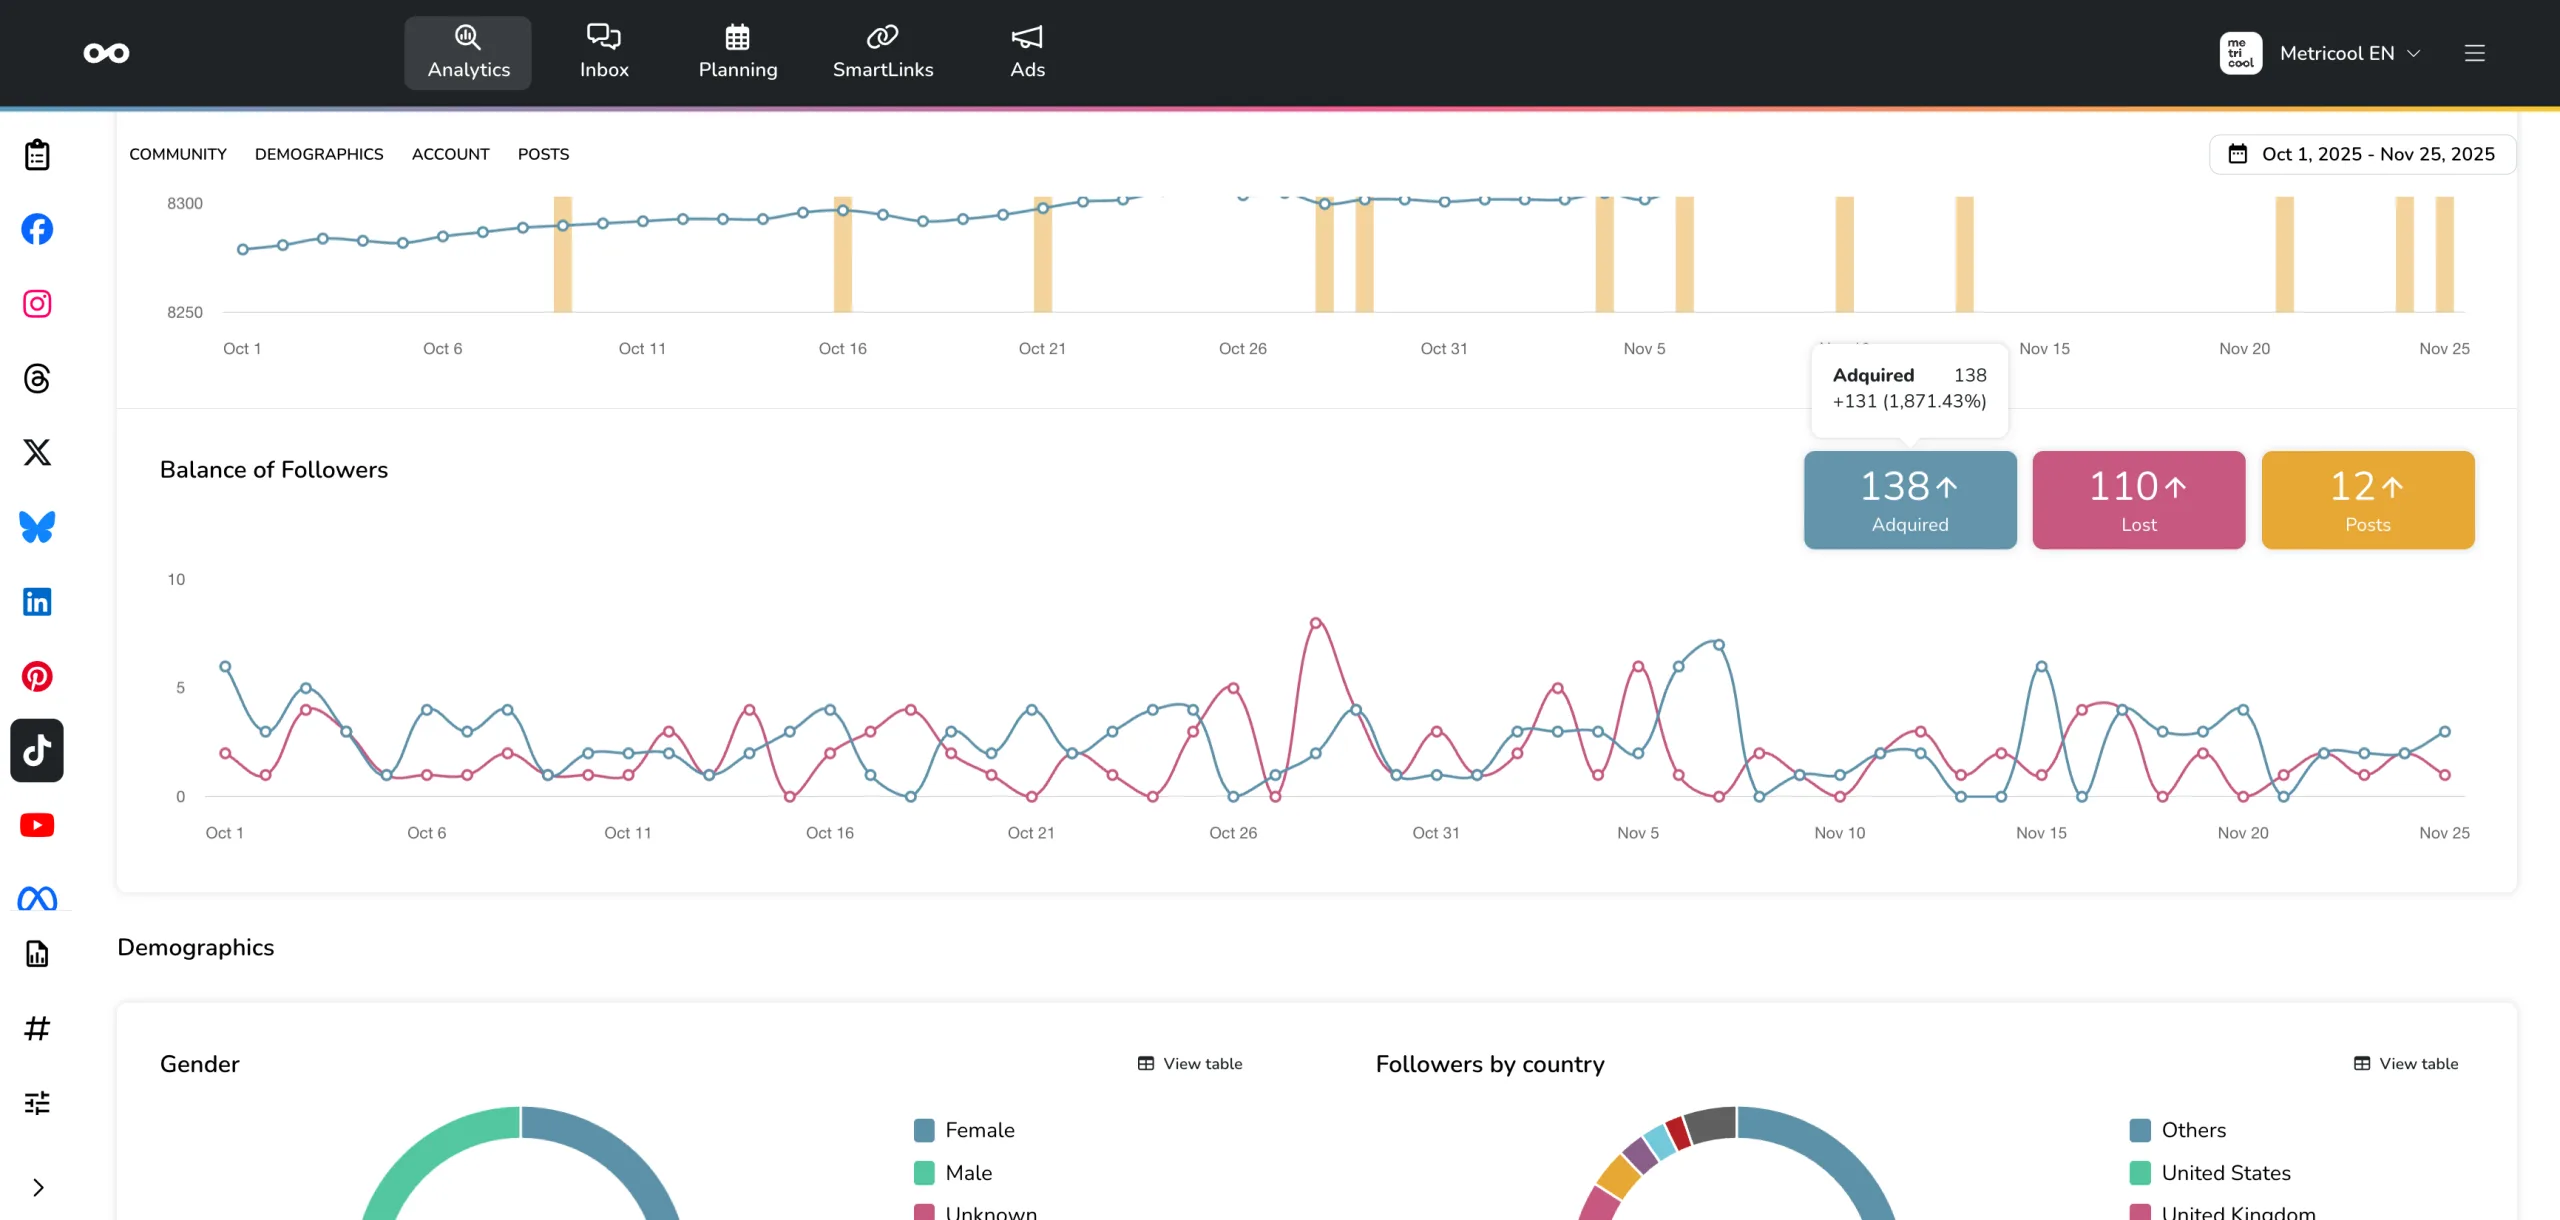Toggle the Posts series card

(2367, 500)
